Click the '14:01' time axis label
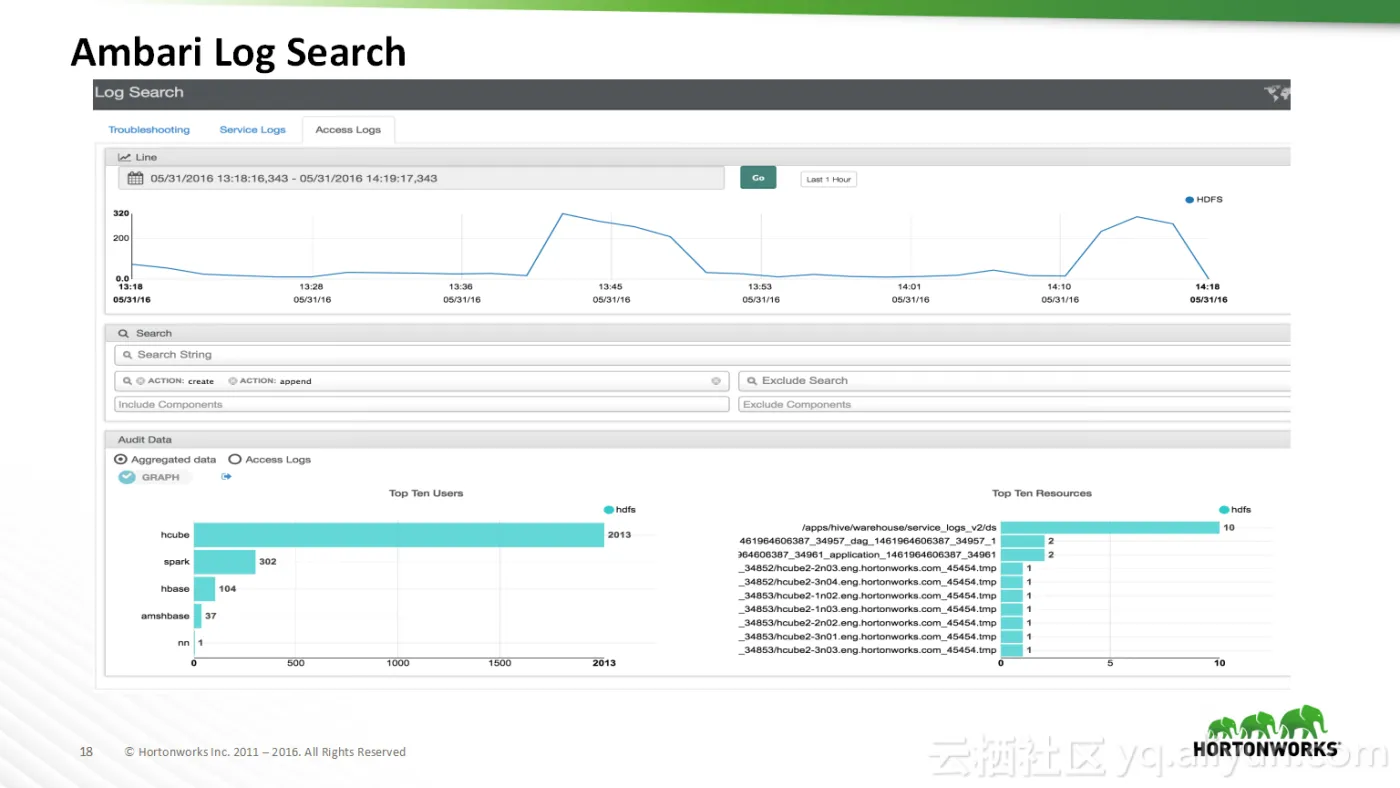Viewport: 1400px width, 788px height. tap(909, 287)
